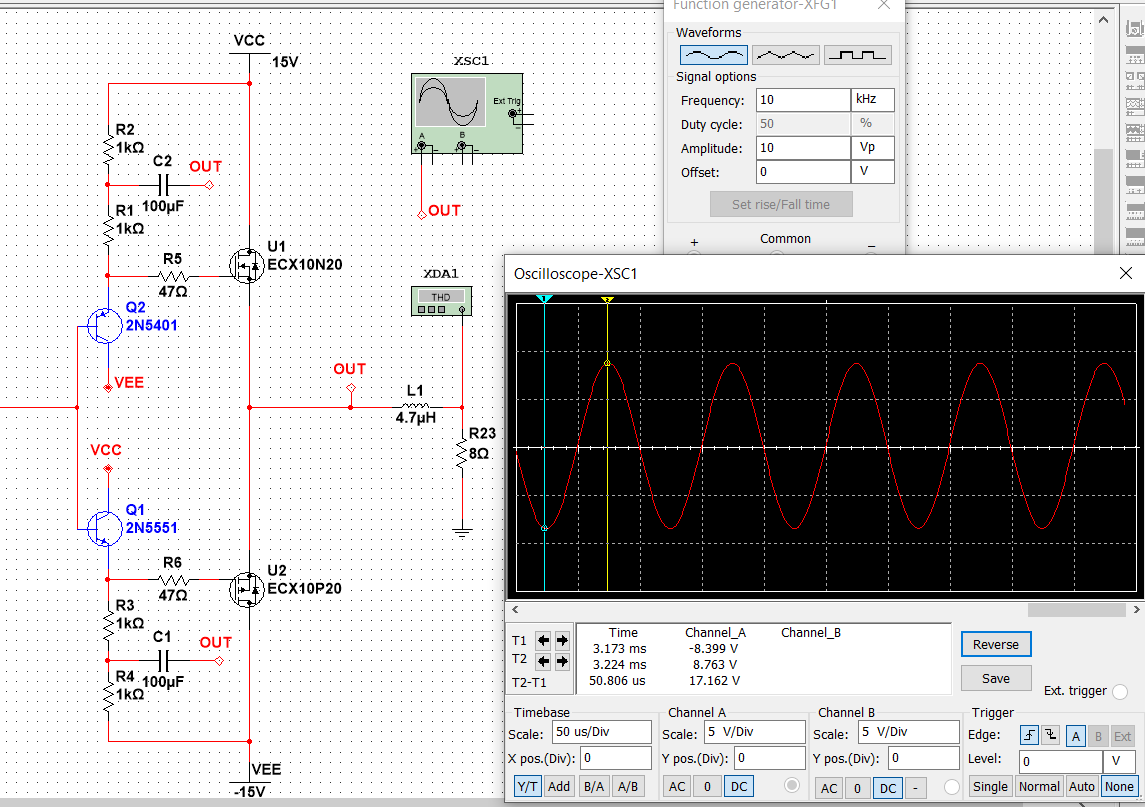Image resolution: width=1145 pixels, height=807 pixels.
Task: Click the cyan T1 cursor marker
Action: pyautogui.click(x=544, y=299)
